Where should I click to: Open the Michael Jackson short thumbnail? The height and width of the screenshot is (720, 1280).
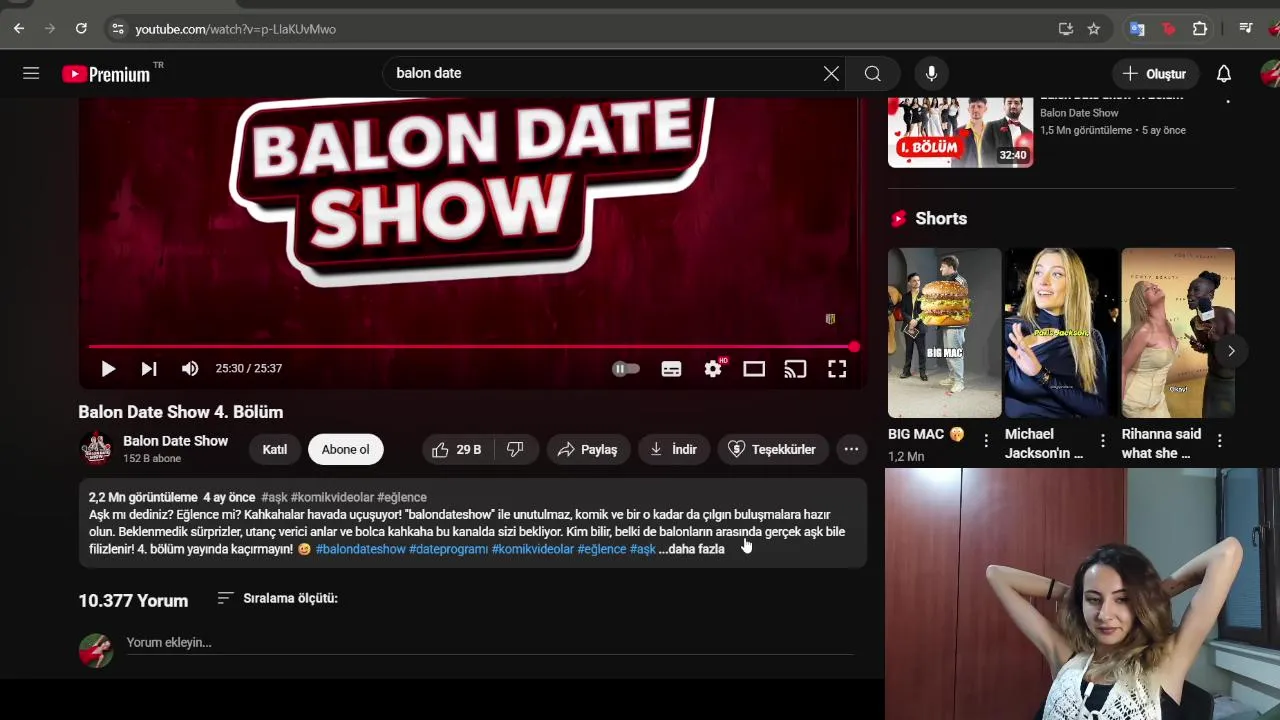1061,333
